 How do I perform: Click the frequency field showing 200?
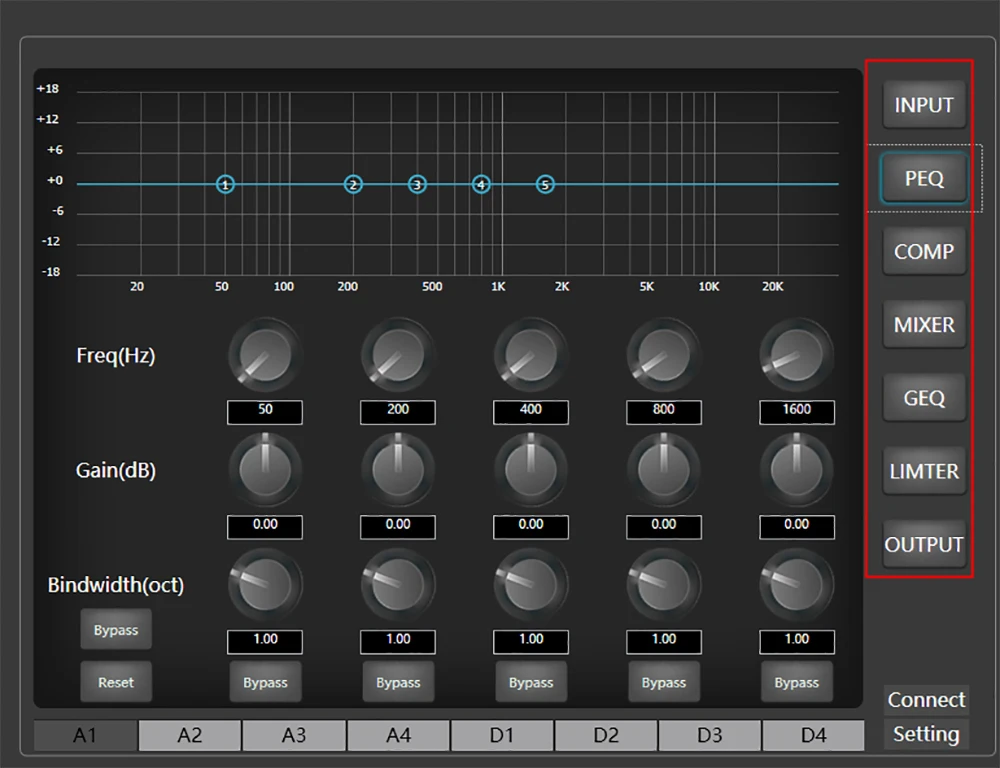398,412
